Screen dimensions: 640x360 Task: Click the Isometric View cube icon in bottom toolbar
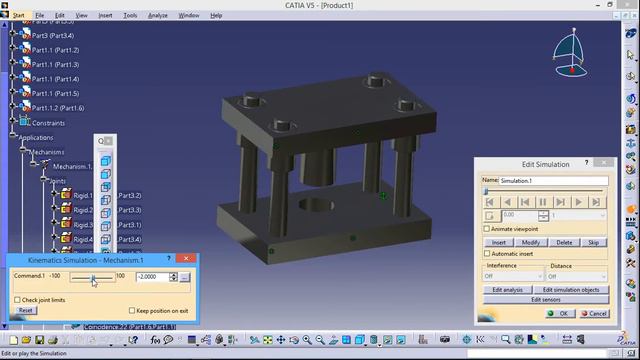[x=360, y=340]
